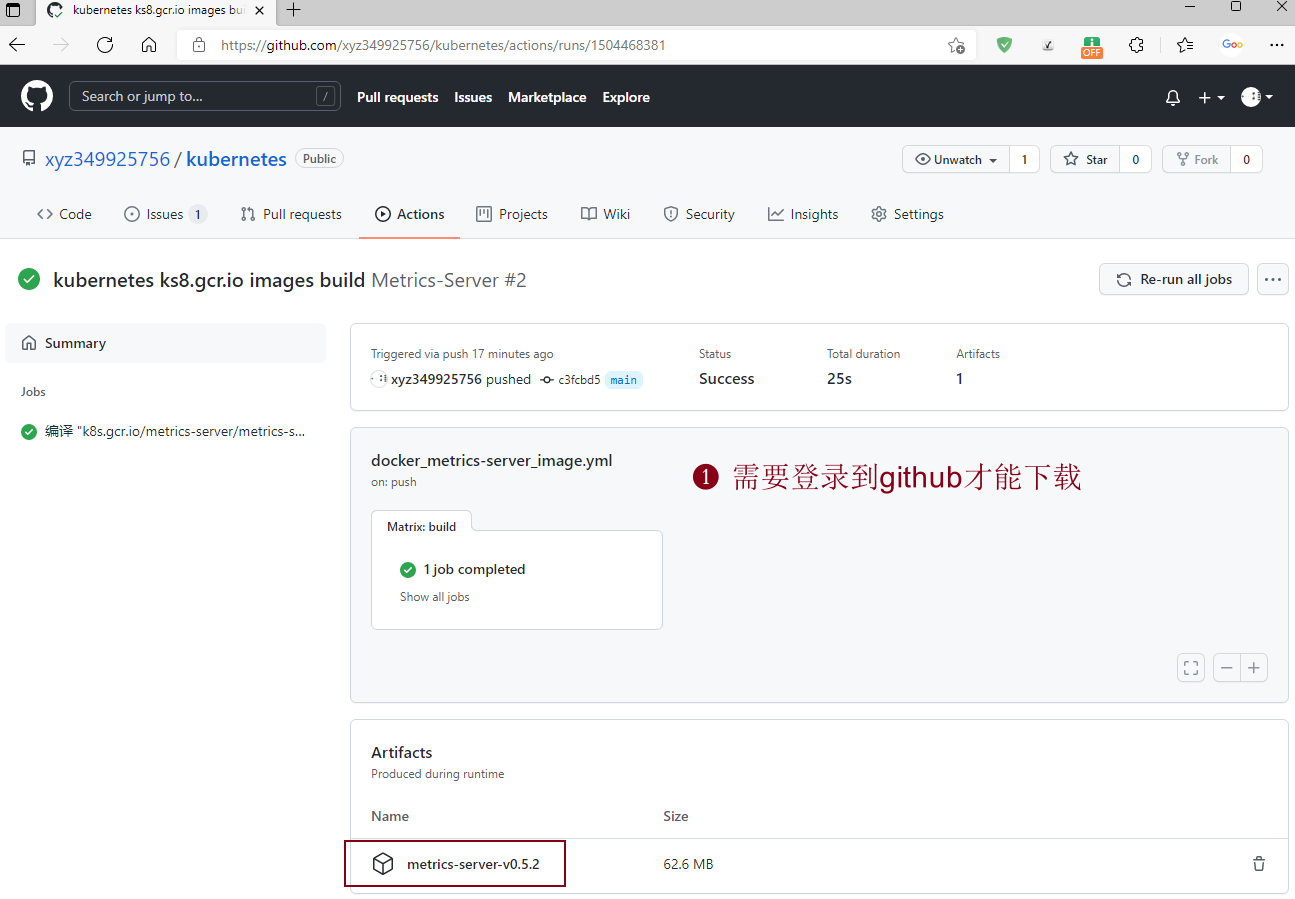Open the kubernetes repository link
This screenshot has height=899, width=1295.
[236, 159]
